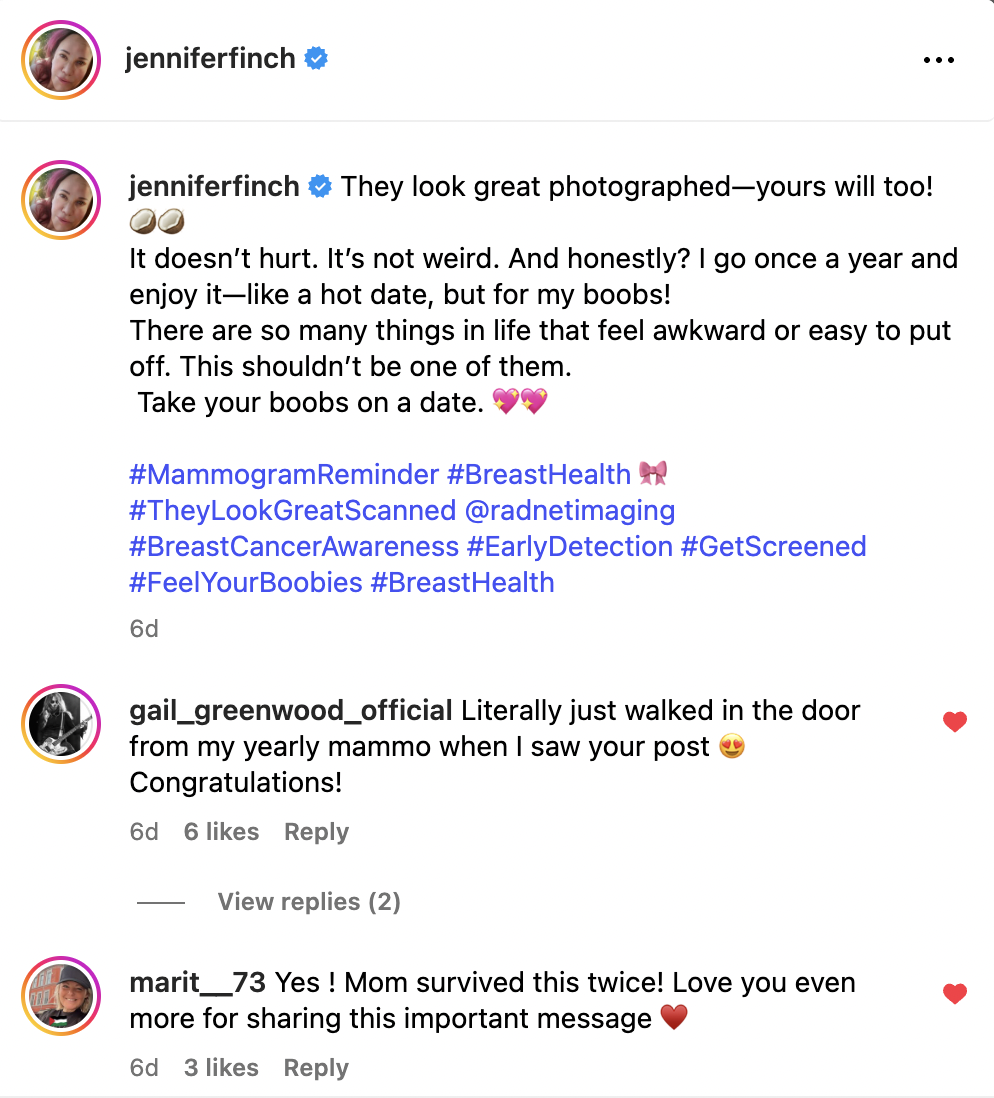Reply to marit__73's comment
This screenshot has width=994, height=1098.
(x=316, y=1068)
